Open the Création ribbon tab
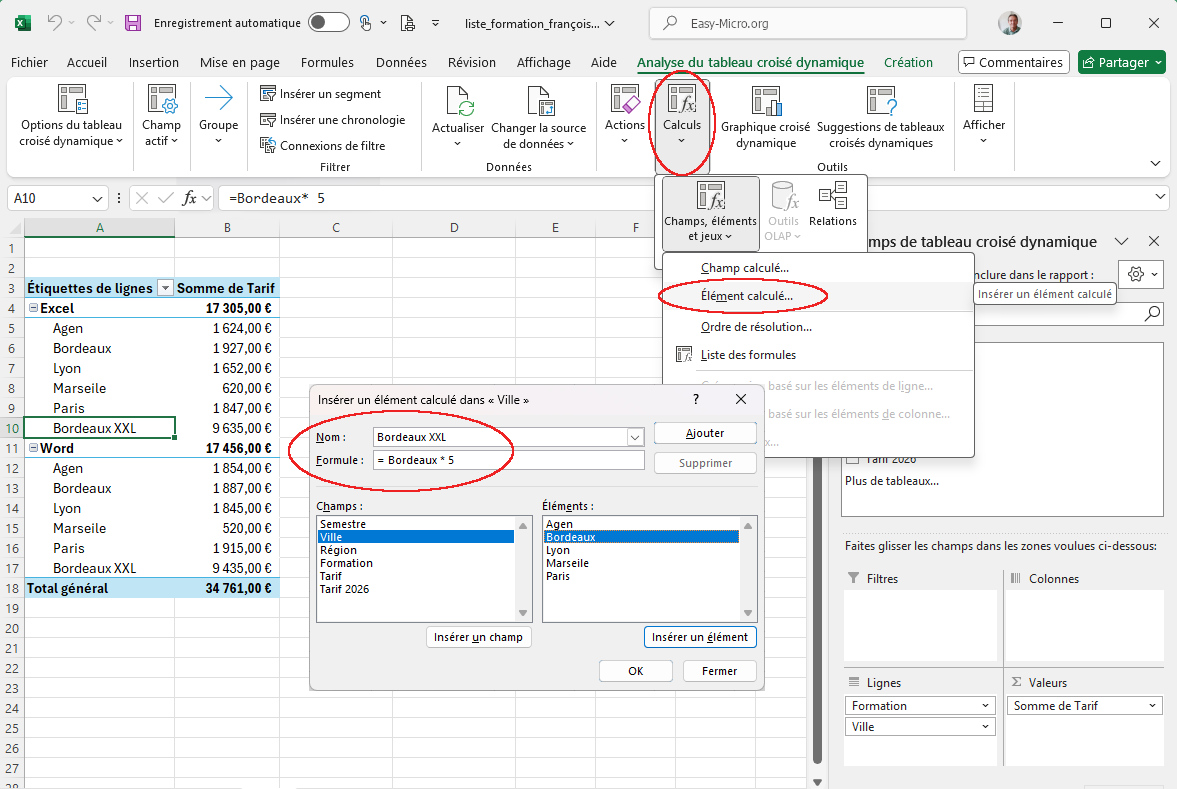The height and width of the screenshot is (789, 1177). pyautogui.click(x=908, y=62)
